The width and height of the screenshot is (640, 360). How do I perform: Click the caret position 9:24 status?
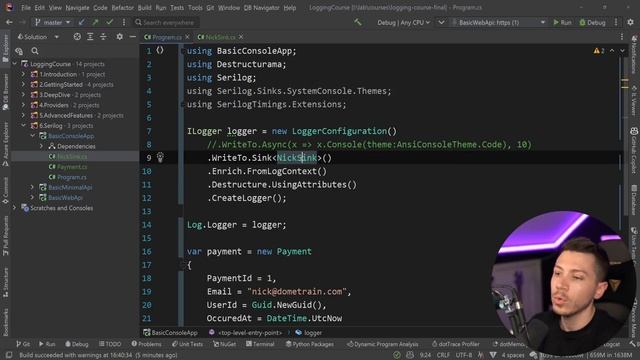click(x=425, y=355)
